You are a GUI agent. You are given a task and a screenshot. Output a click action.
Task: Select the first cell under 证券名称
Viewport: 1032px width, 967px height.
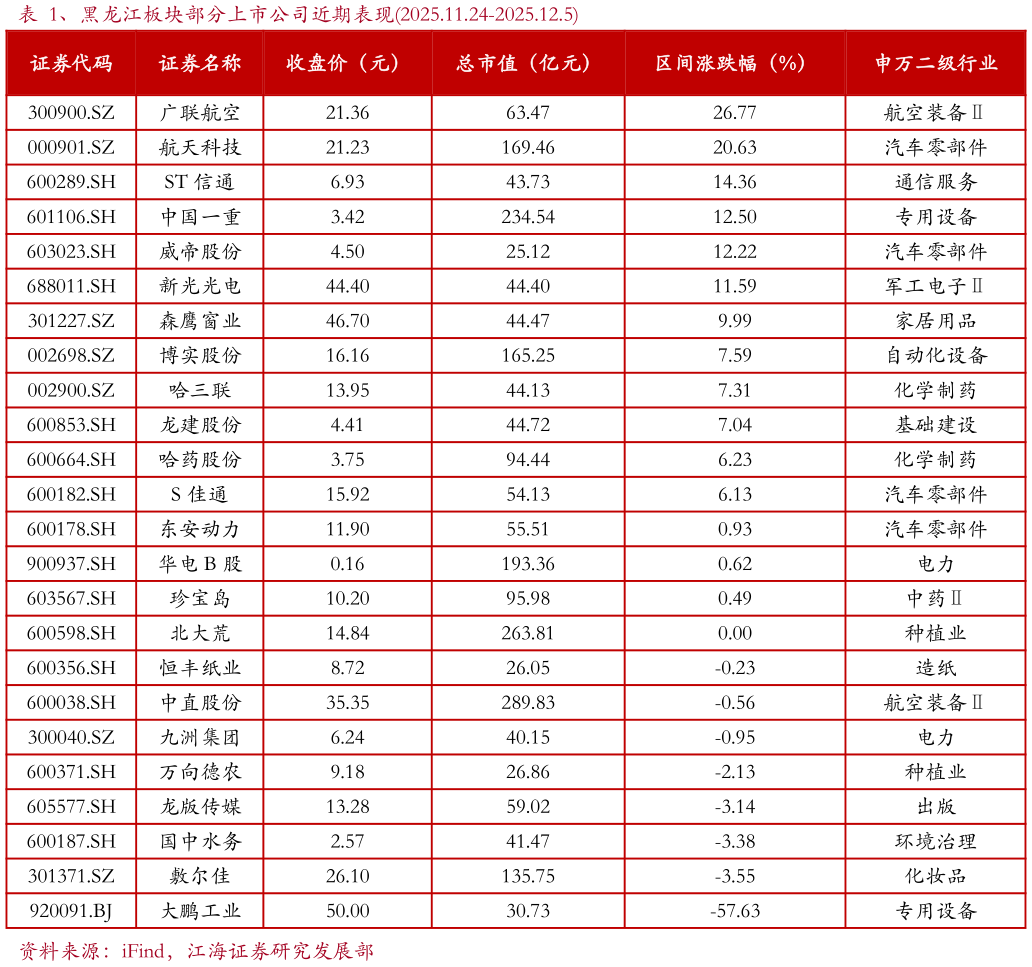(x=199, y=112)
